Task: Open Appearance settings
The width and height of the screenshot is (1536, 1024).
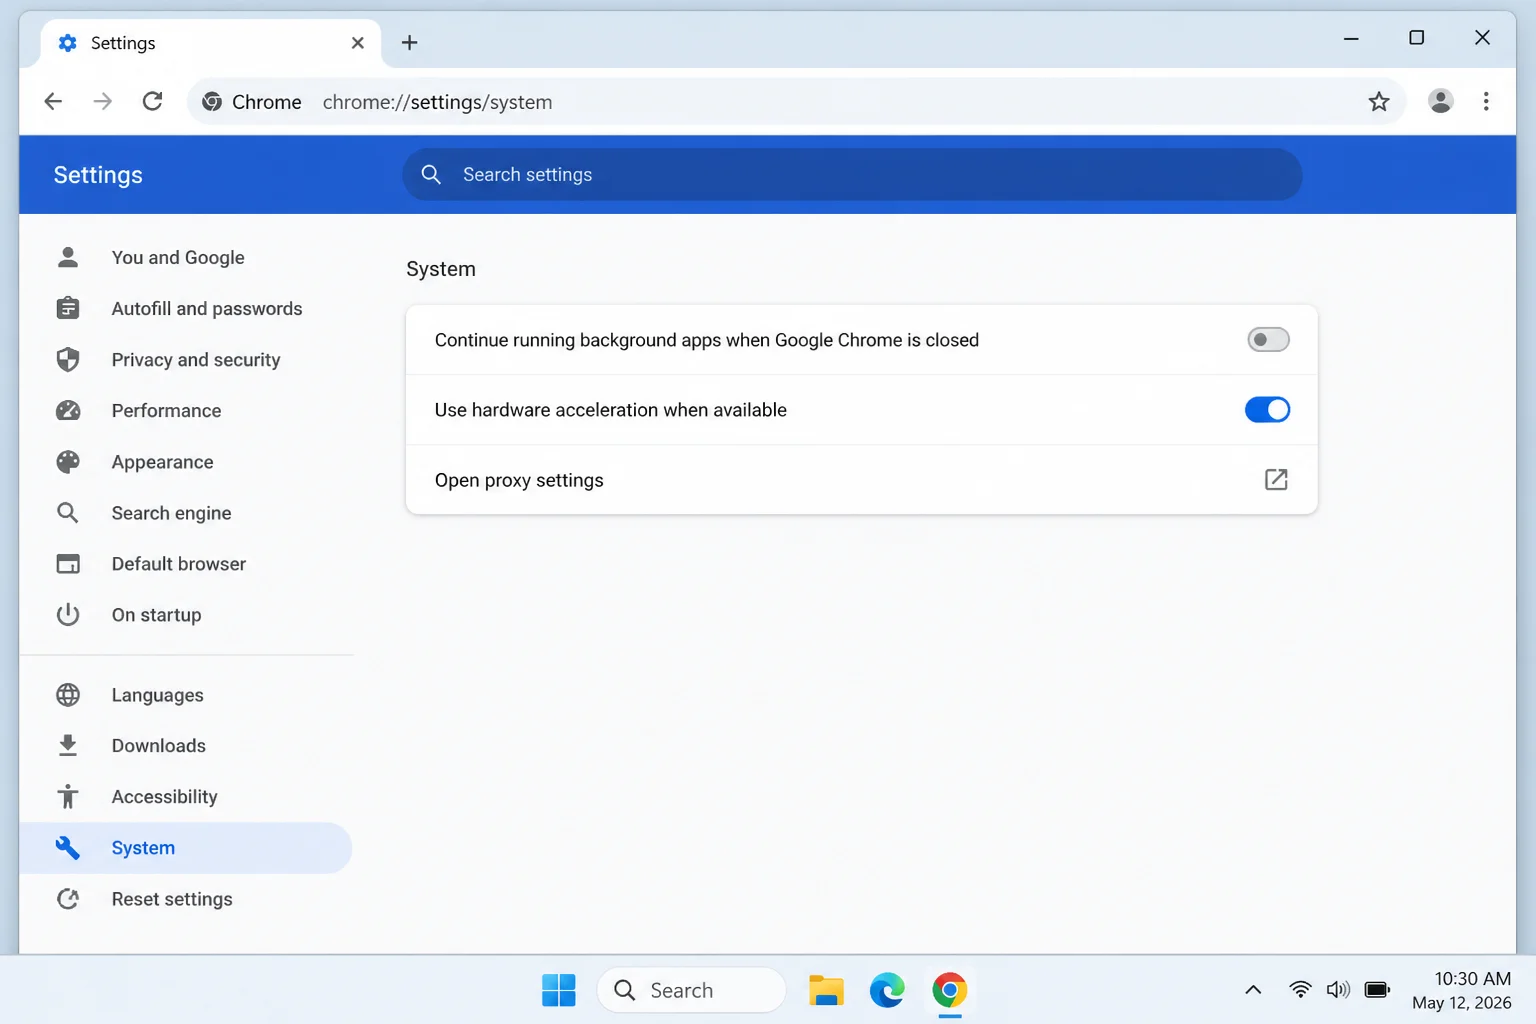Action: tap(186, 461)
